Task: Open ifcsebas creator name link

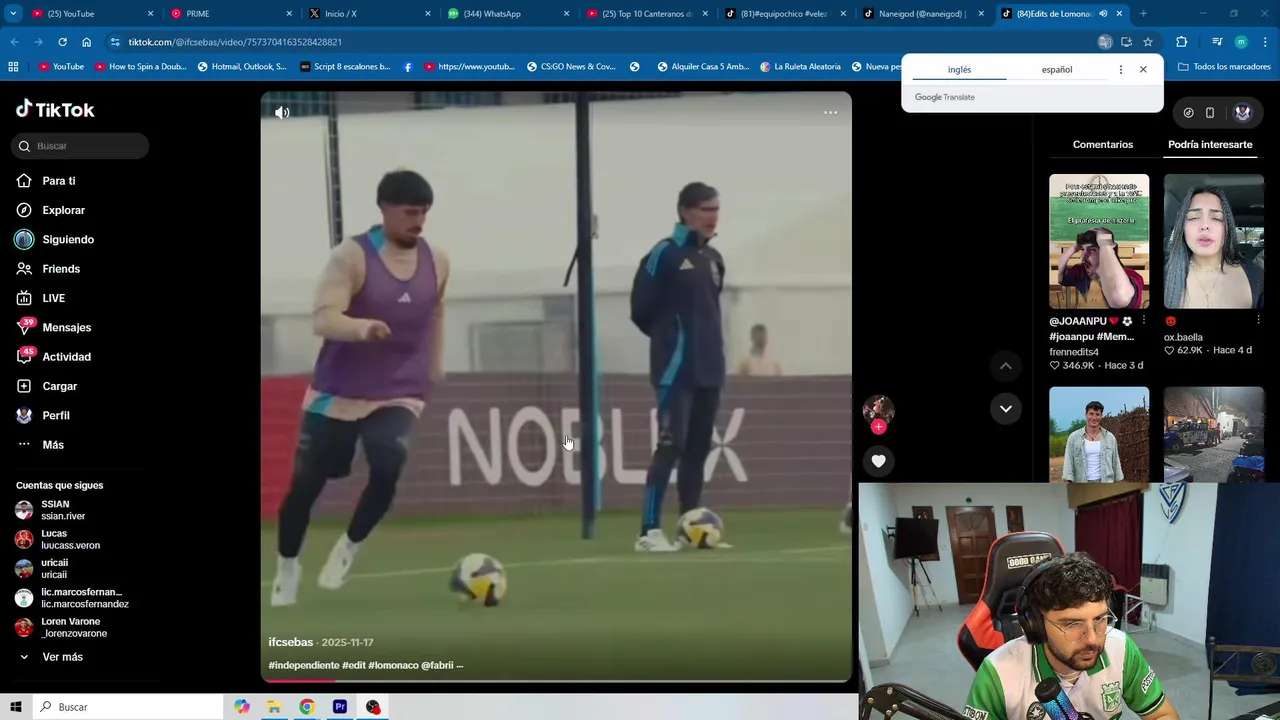Action: coord(291,642)
